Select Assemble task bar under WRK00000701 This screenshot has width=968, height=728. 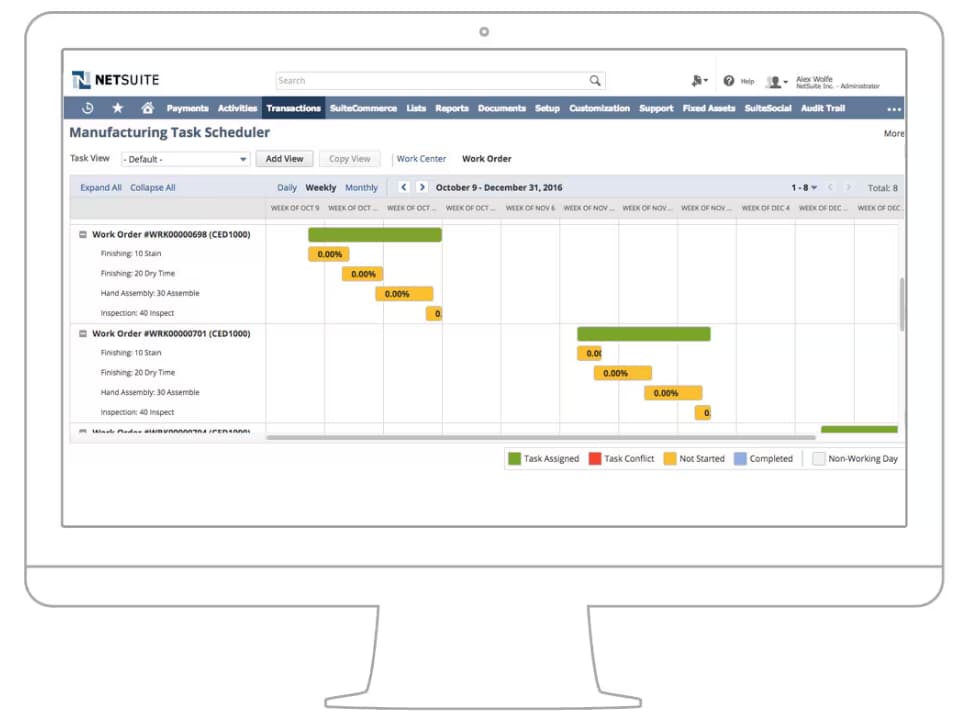tap(673, 393)
